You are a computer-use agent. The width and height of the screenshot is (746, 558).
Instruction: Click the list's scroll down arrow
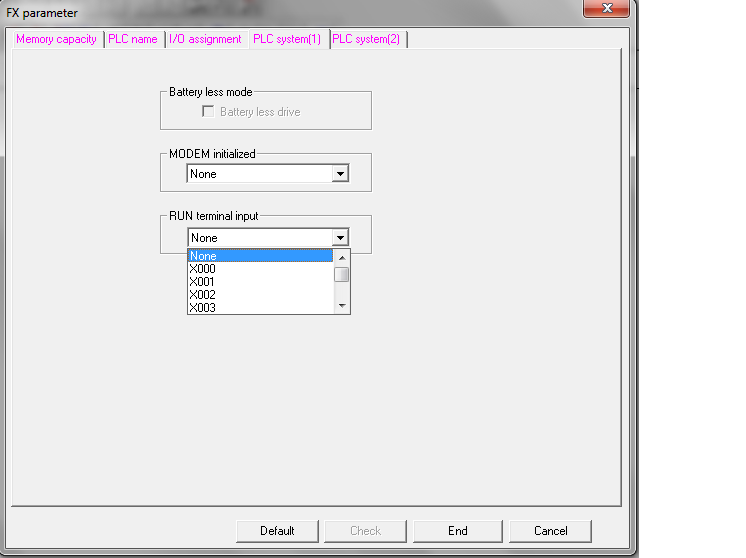pyautogui.click(x=342, y=305)
